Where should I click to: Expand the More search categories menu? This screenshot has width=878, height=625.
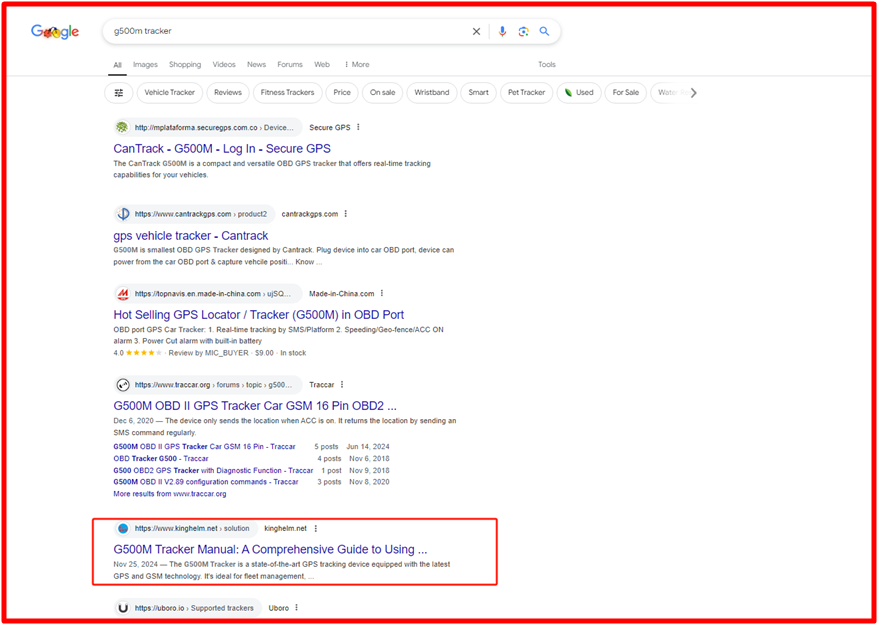pos(356,65)
